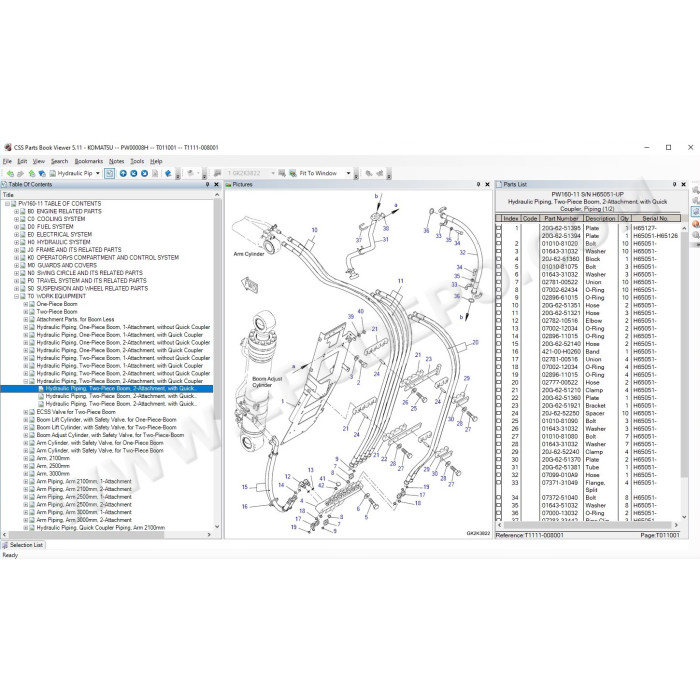The image size is (700, 700).
Task: Select Arm Piping, Arm 3000mm, 2-Attachment
Action: click(x=84, y=520)
